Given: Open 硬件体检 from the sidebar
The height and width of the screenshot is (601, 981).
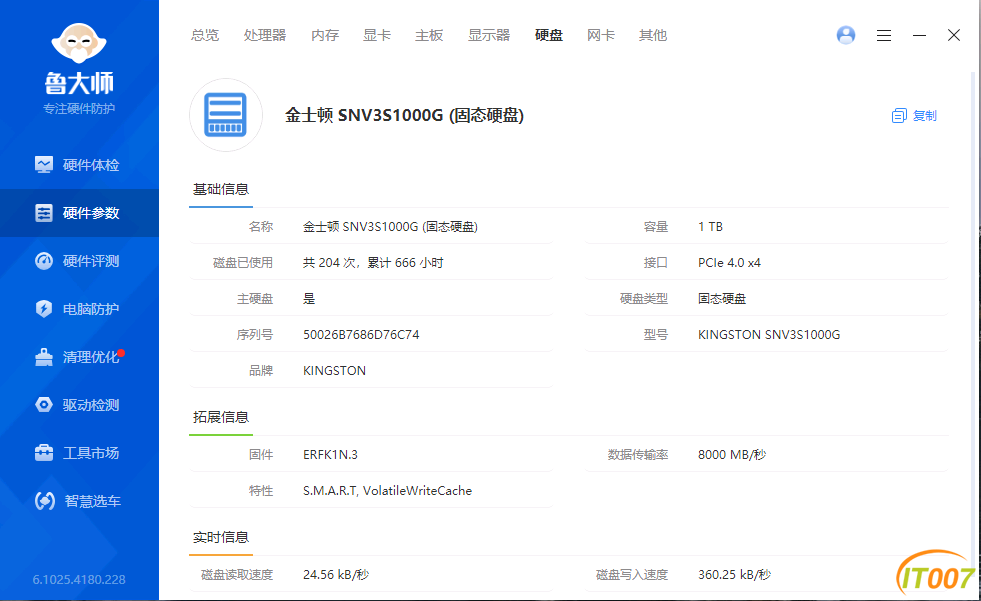Looking at the screenshot, I should click(79, 165).
